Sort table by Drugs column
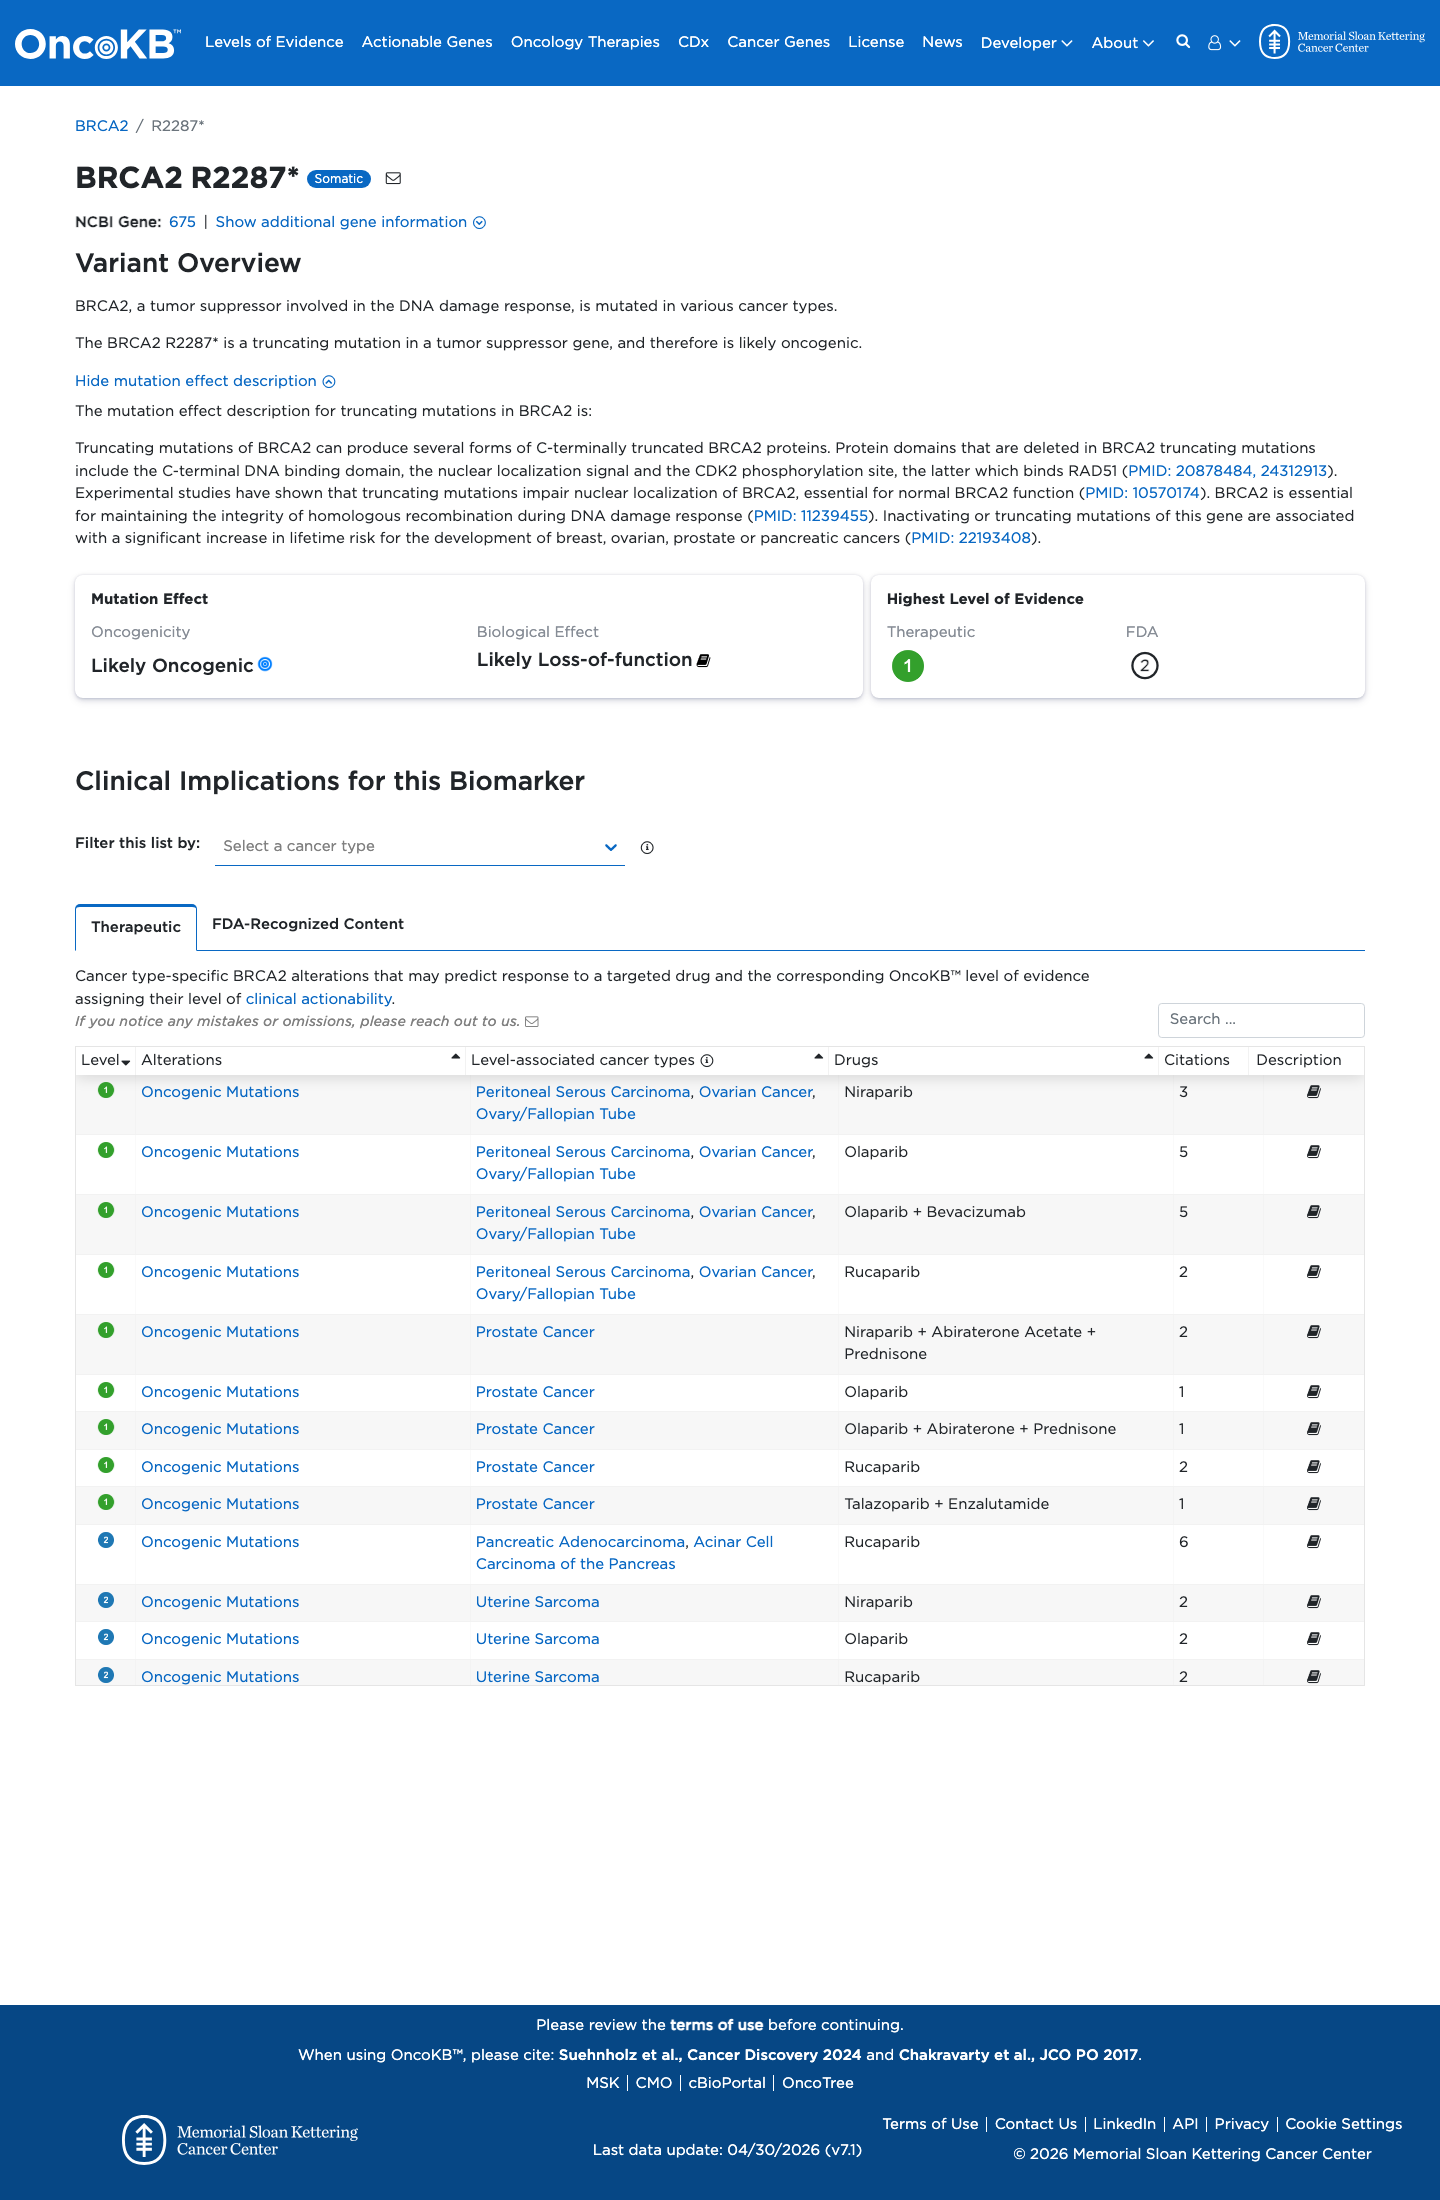The image size is (1440, 2200). coord(993,1060)
